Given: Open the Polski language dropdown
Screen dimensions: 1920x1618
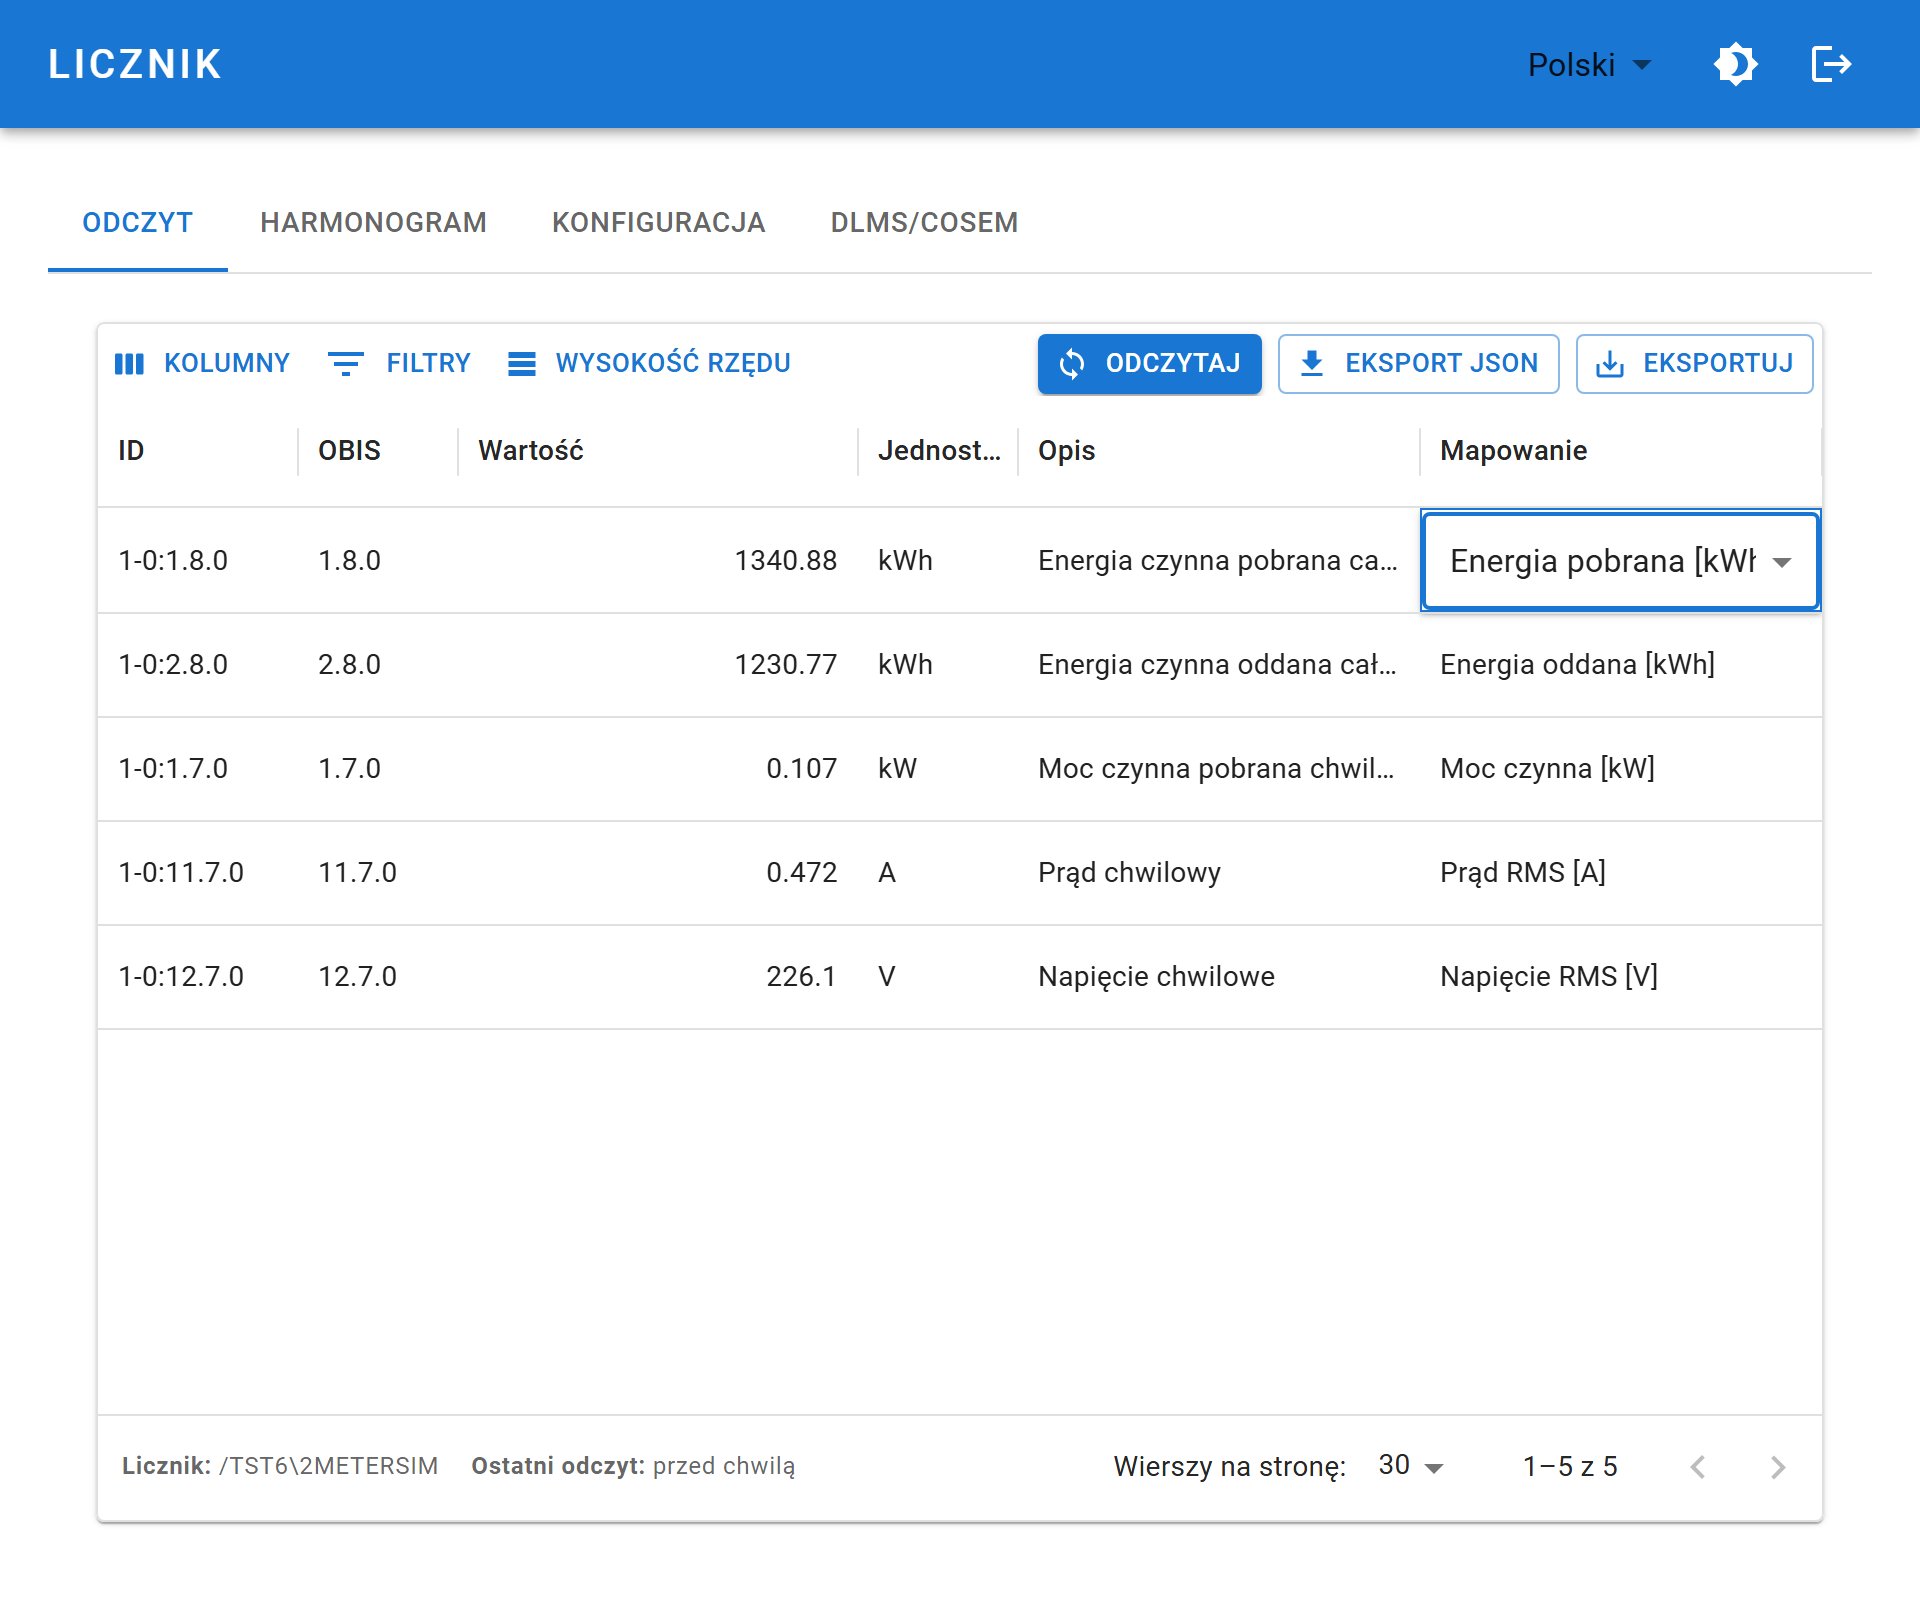Looking at the screenshot, I should pos(1590,65).
